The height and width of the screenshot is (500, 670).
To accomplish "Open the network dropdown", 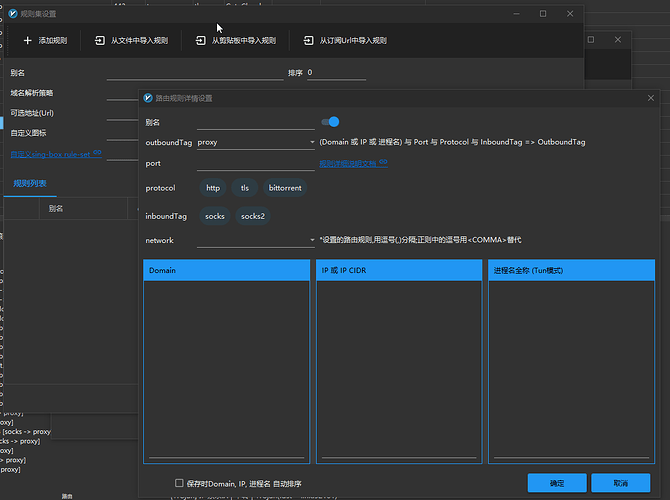I will 256,240.
